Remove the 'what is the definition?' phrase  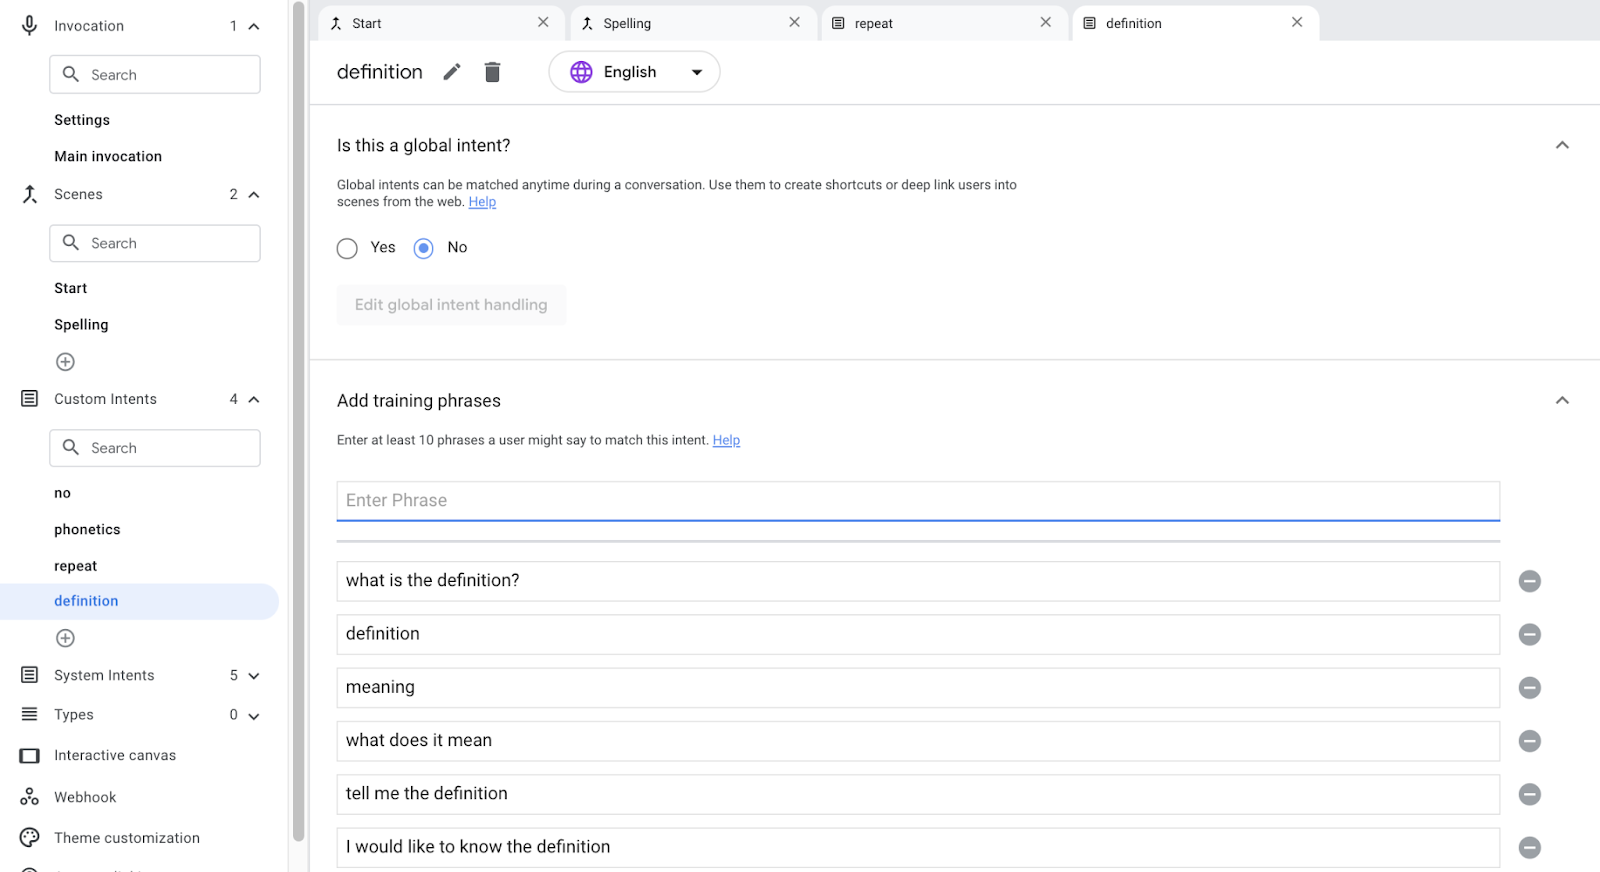point(1529,581)
